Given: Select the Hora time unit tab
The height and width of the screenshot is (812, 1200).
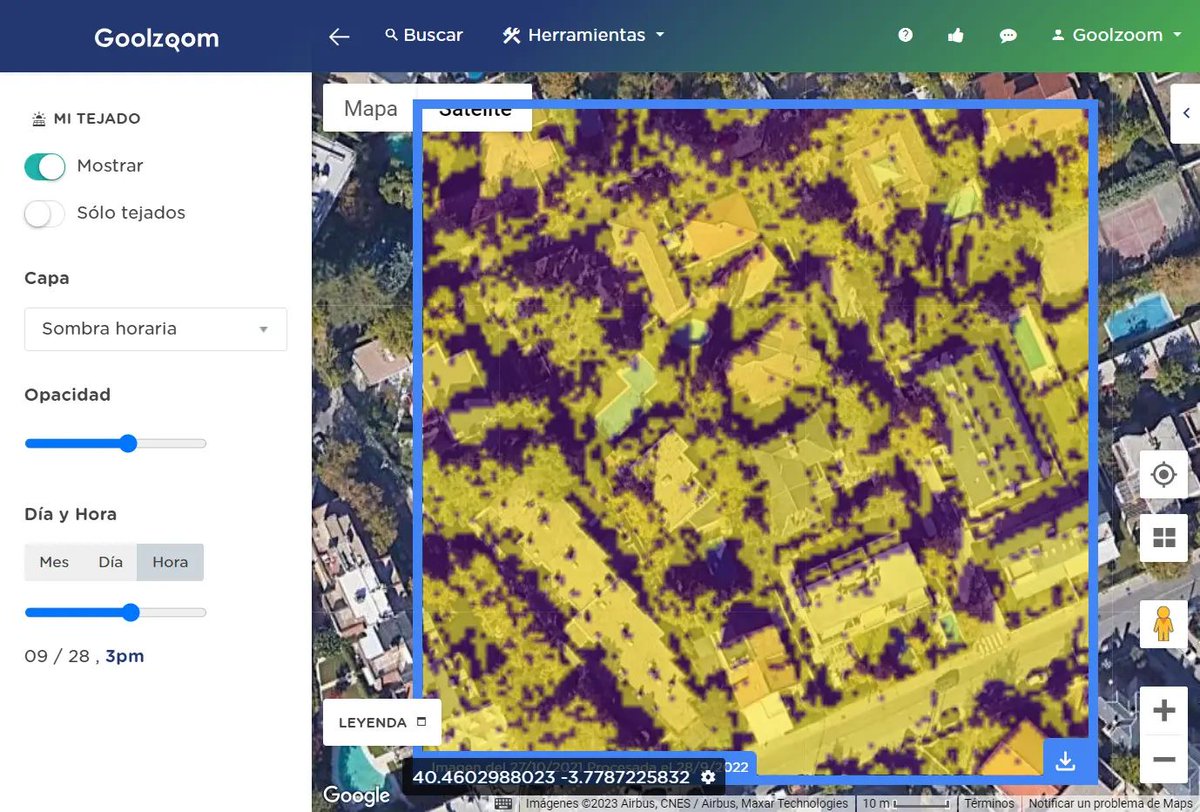Looking at the screenshot, I should pos(170,562).
